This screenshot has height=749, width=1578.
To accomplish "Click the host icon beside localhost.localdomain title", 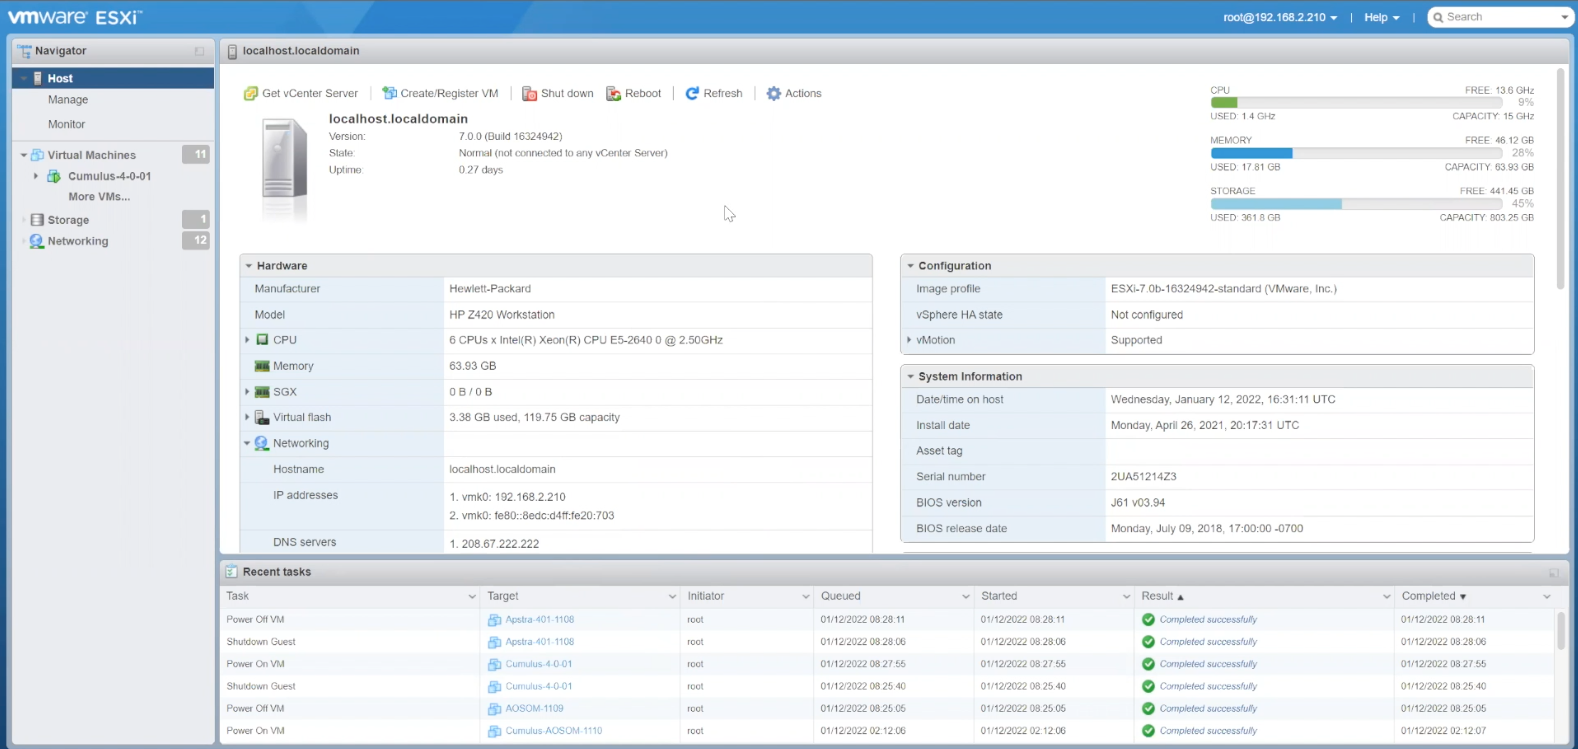I will [x=233, y=51].
